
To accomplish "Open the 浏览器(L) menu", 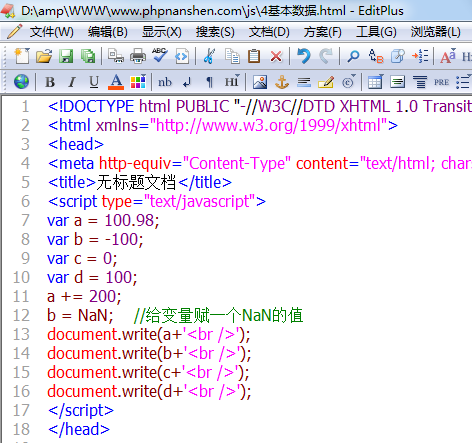I will point(435,32).
